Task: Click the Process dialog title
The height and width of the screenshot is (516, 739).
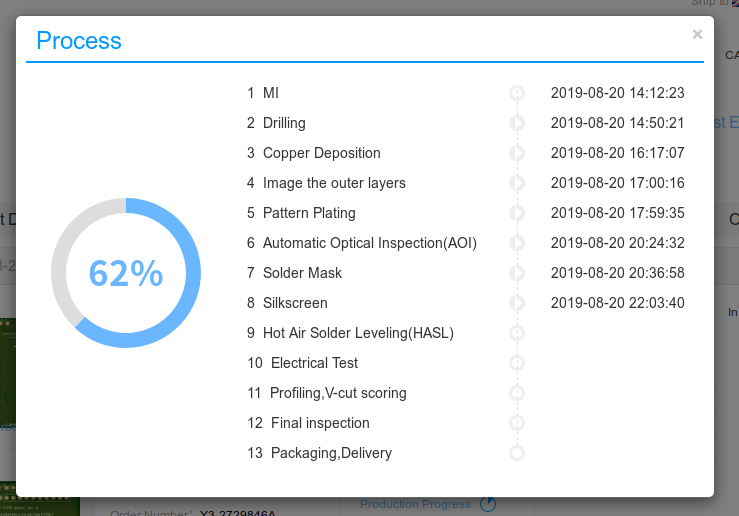Action: (79, 41)
